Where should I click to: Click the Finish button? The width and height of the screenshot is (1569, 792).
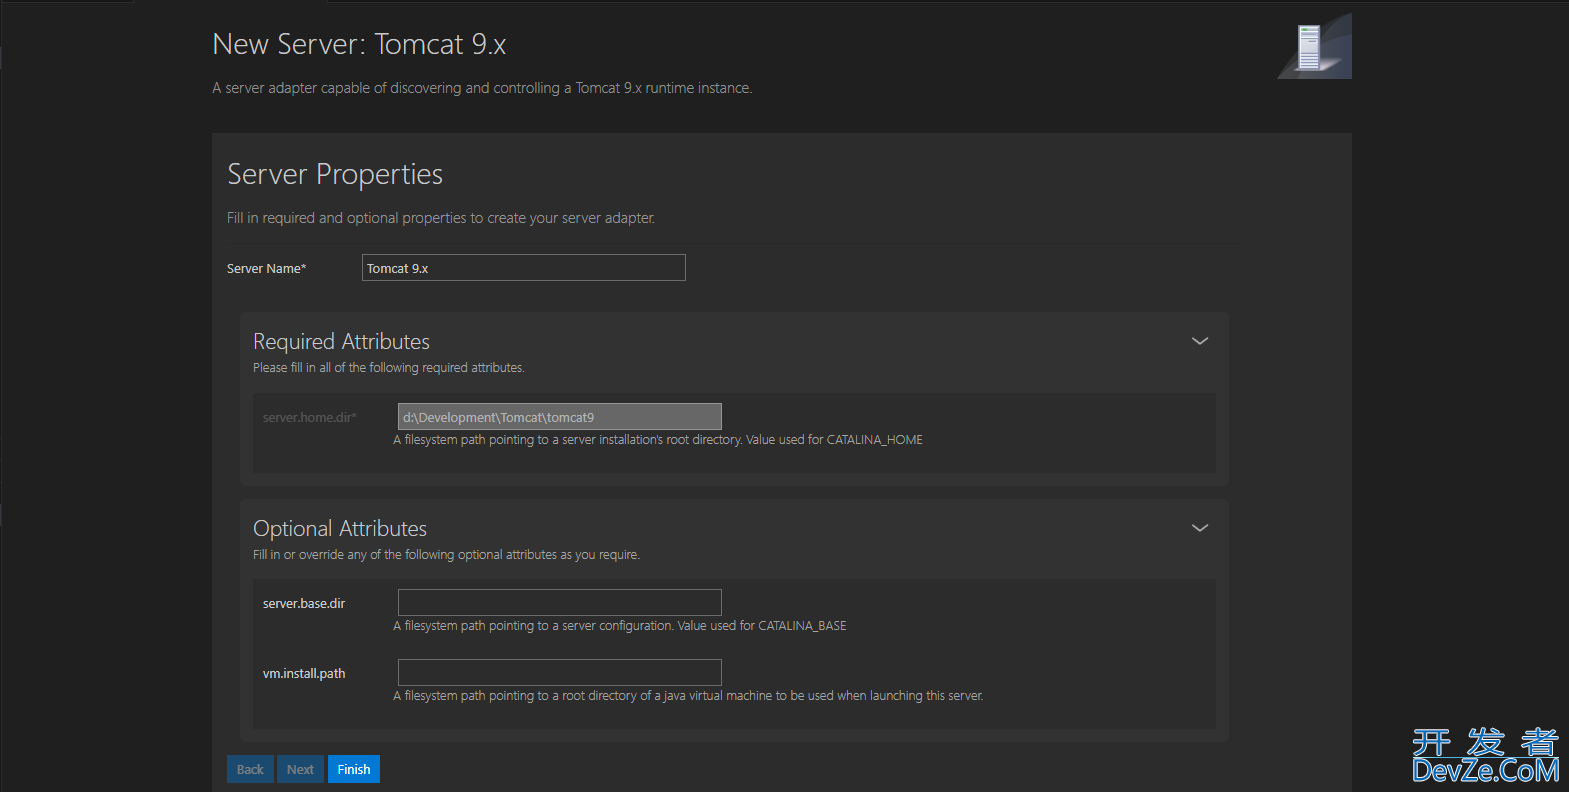[353, 769]
